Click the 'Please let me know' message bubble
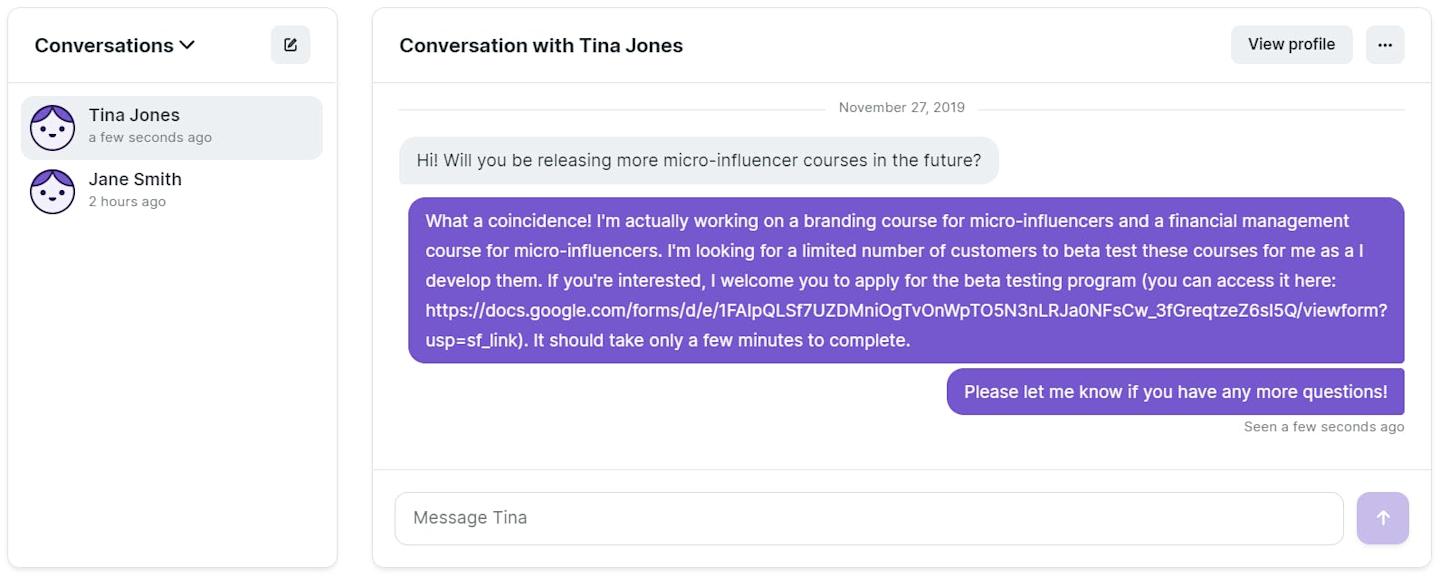 click(x=1175, y=392)
